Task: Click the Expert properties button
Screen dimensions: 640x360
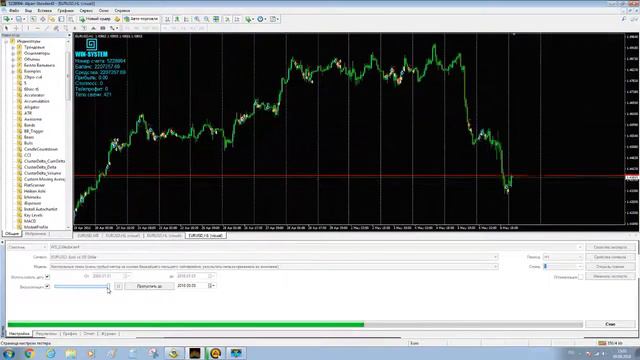Action: point(610,247)
